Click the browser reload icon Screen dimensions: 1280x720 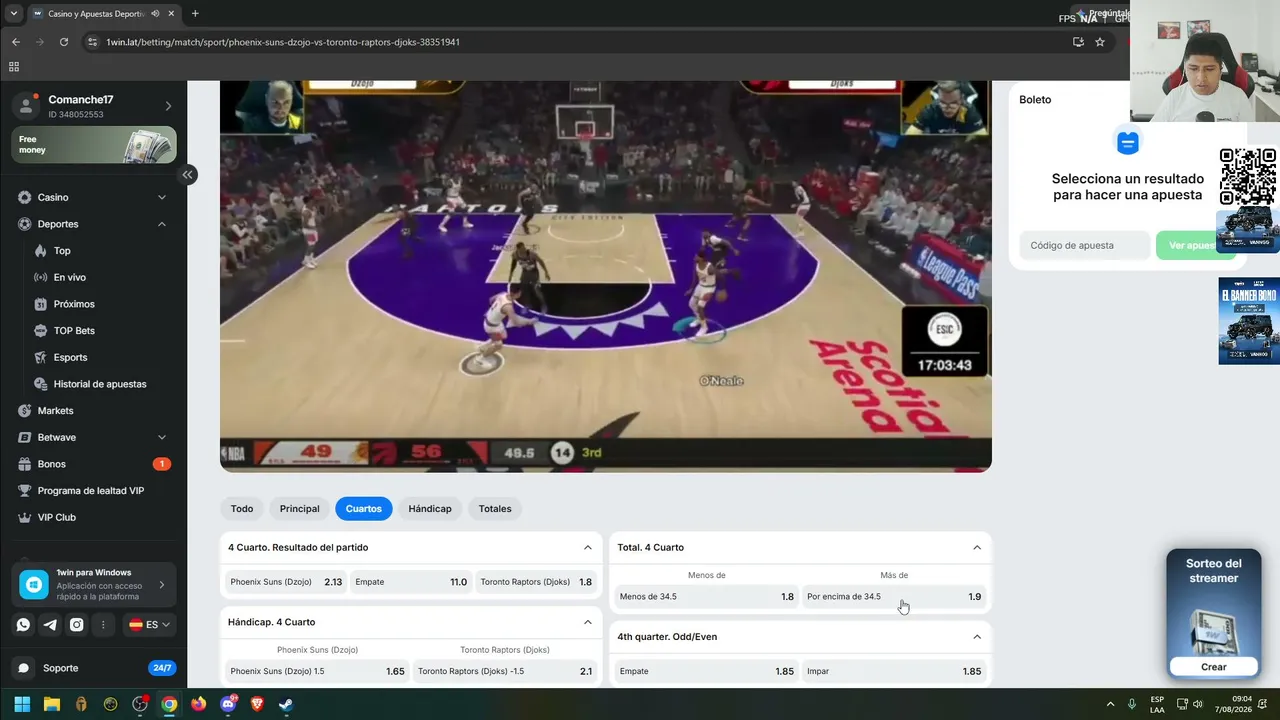[64, 42]
